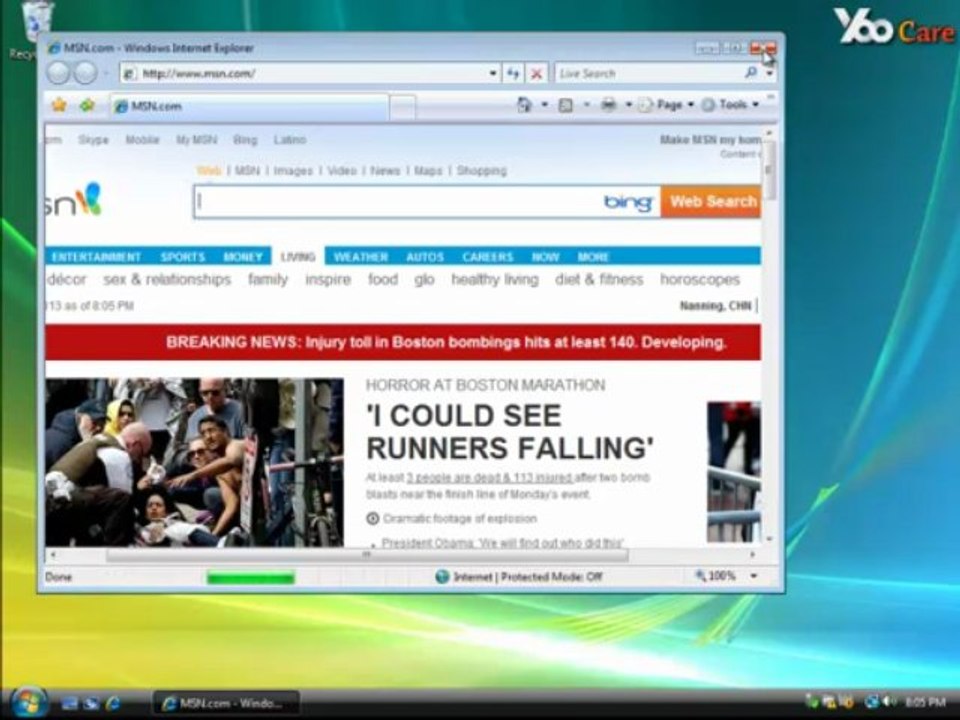Click the Home toolbar icon
This screenshot has height=720, width=960.
coord(525,105)
